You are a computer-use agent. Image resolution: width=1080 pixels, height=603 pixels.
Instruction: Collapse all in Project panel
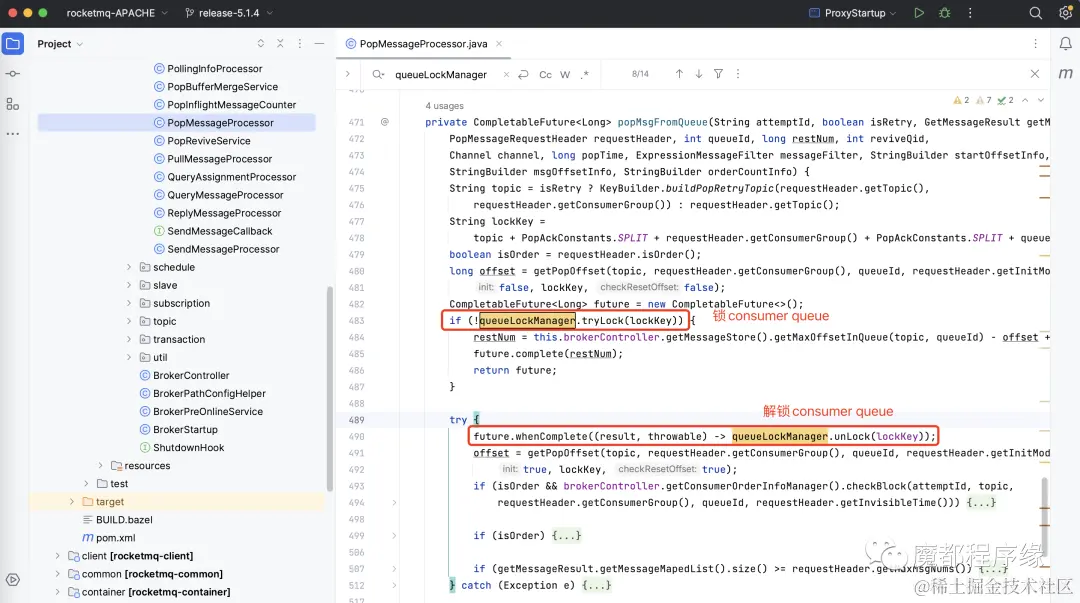click(x=280, y=43)
